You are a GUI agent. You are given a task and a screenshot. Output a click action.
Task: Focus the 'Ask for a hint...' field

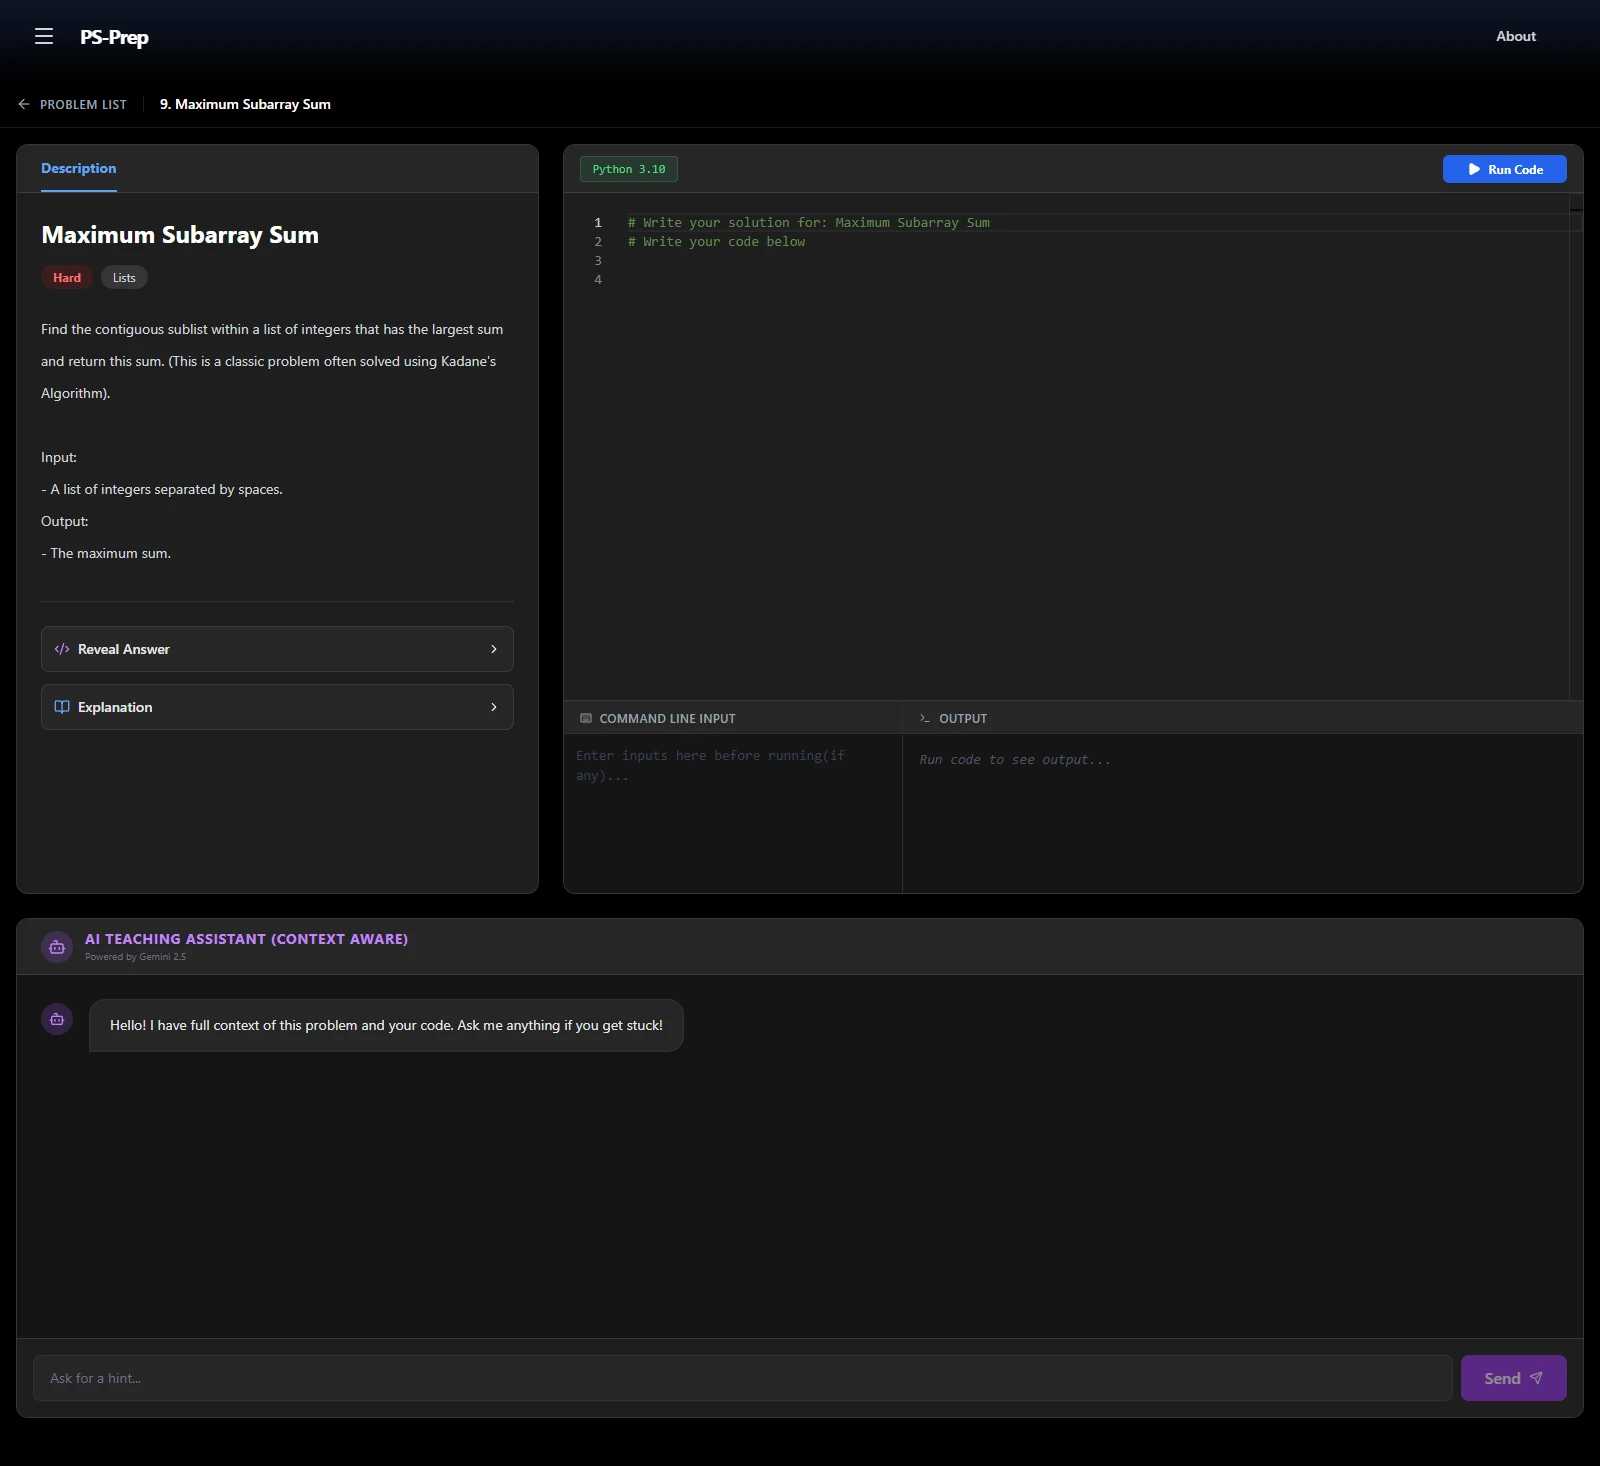(743, 1378)
